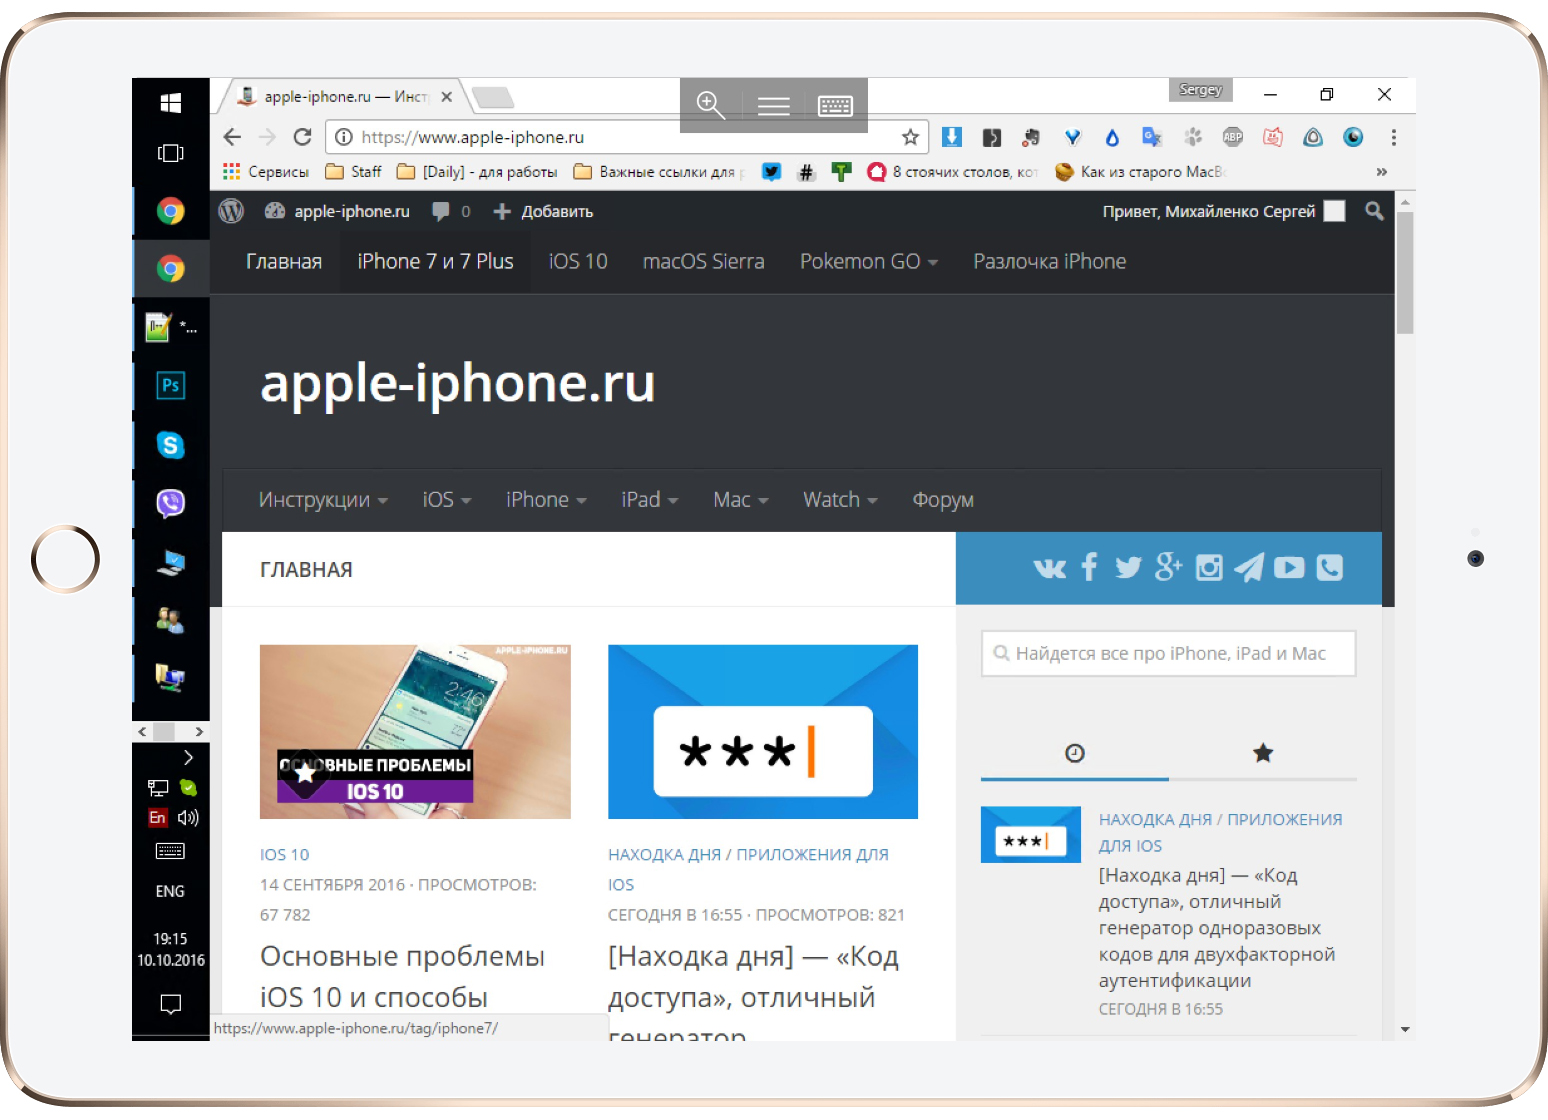The height and width of the screenshot is (1120, 1548).
Task: Expand the Mac dropdown menu
Action: coord(741,500)
